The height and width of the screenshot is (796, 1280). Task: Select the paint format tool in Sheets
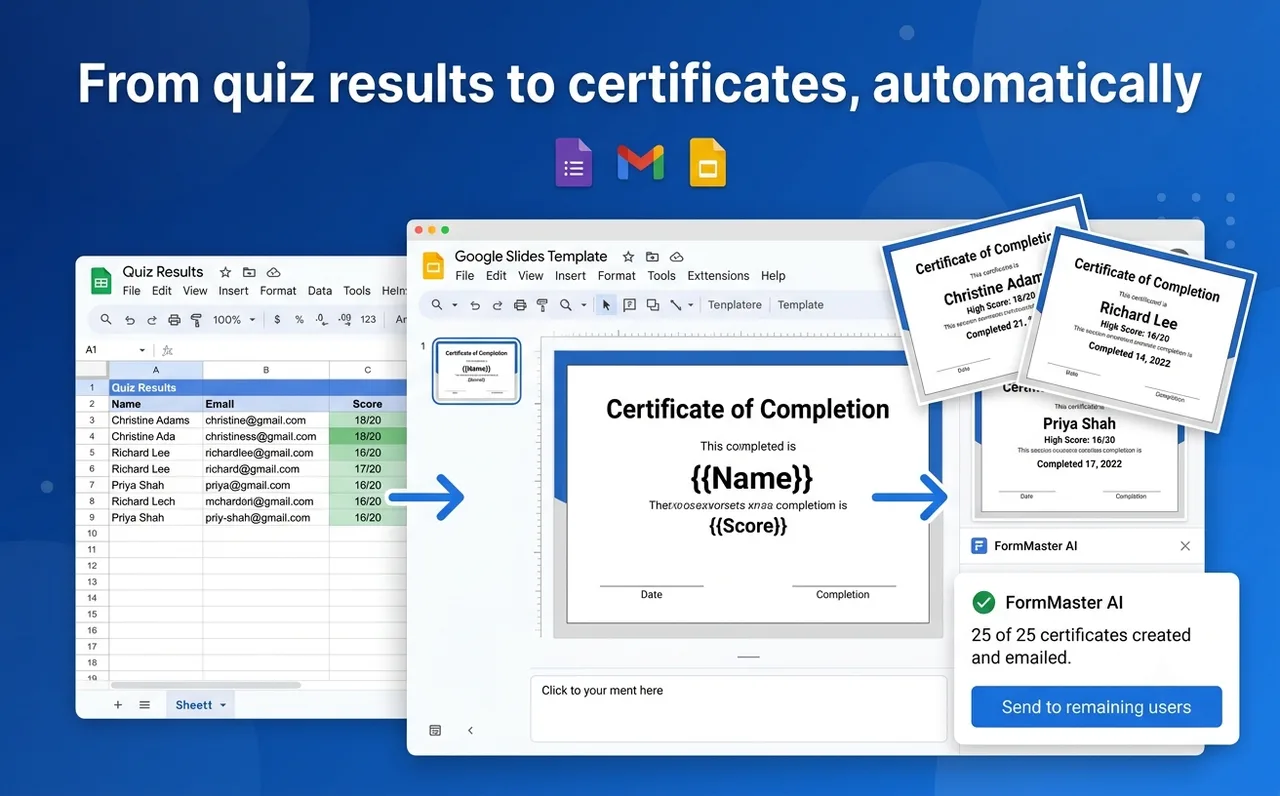point(196,320)
